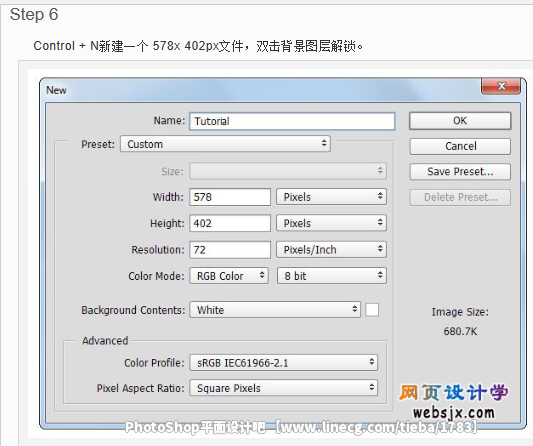Click the 680.7K image size value

pyautogui.click(x=460, y=331)
